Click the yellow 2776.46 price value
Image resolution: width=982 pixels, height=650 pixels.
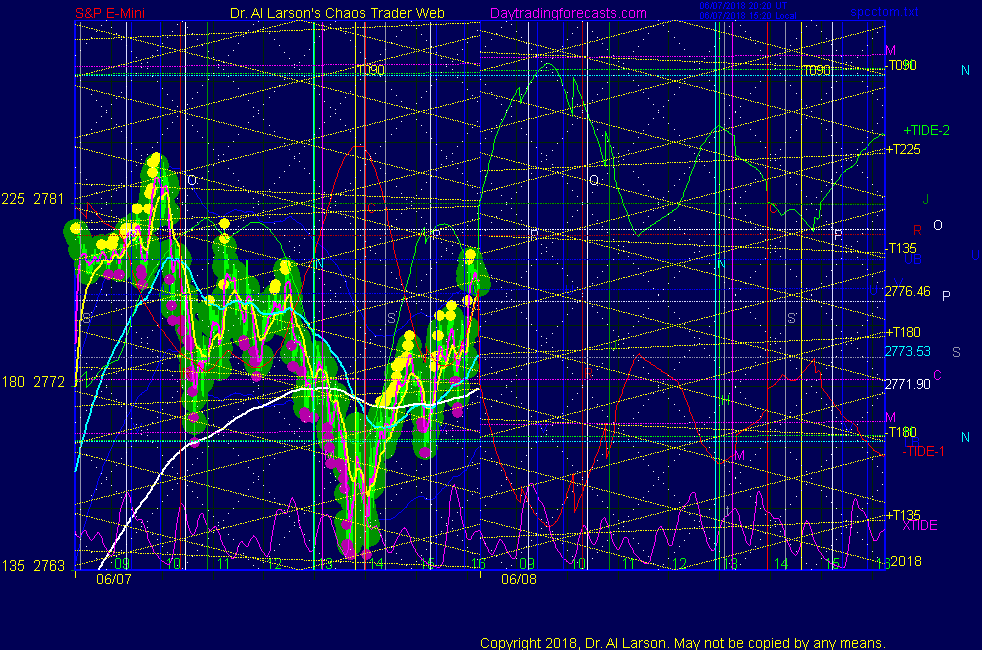tap(907, 291)
